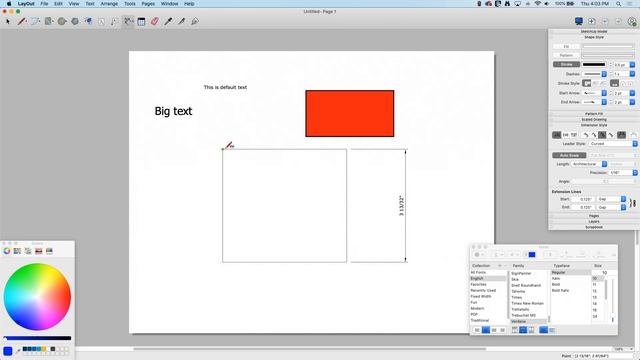
Task: Expand the Scaled Drawing panel
Action: pyautogui.click(x=593, y=120)
